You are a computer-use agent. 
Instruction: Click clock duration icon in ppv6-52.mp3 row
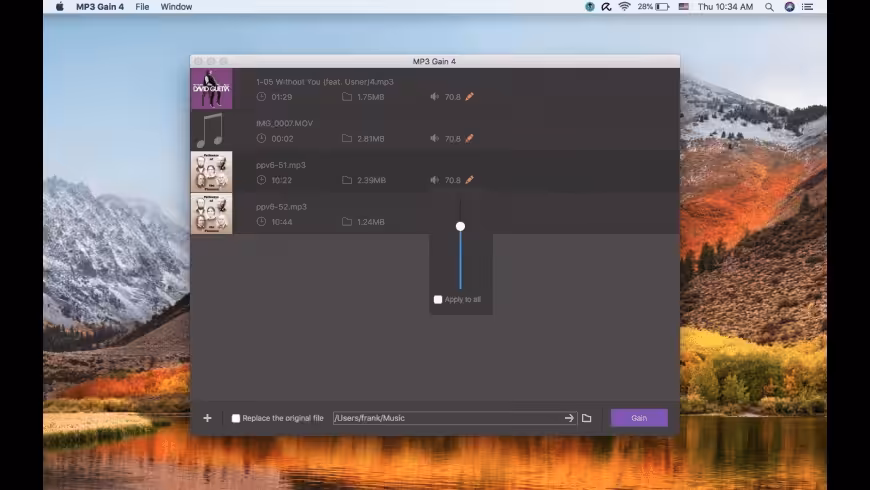point(261,221)
